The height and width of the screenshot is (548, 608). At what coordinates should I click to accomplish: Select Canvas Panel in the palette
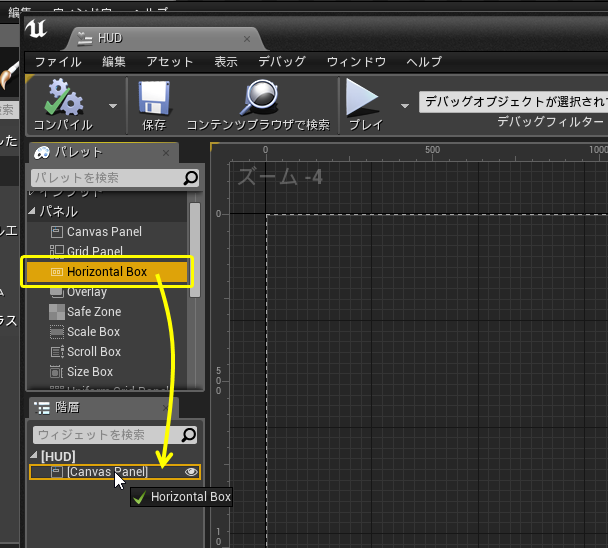pyautogui.click(x=104, y=232)
